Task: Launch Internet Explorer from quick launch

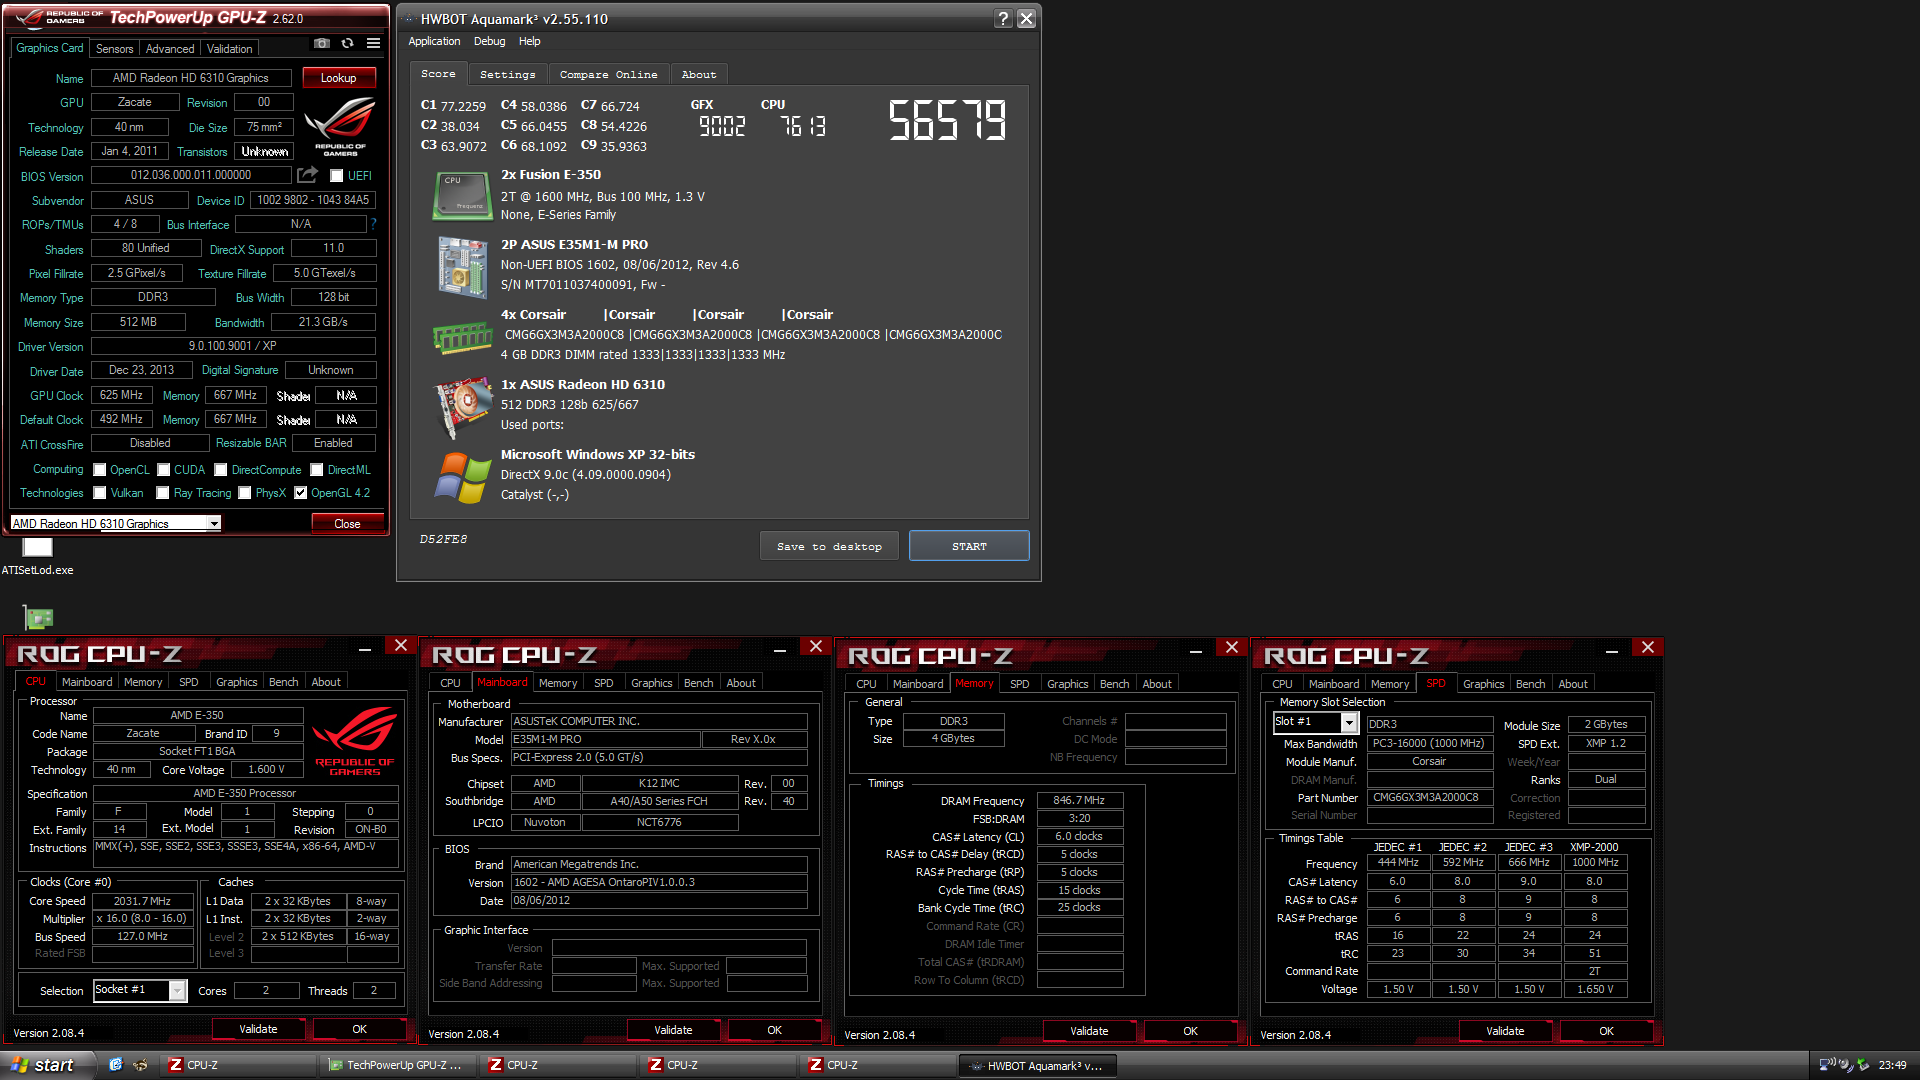Action: (116, 1065)
